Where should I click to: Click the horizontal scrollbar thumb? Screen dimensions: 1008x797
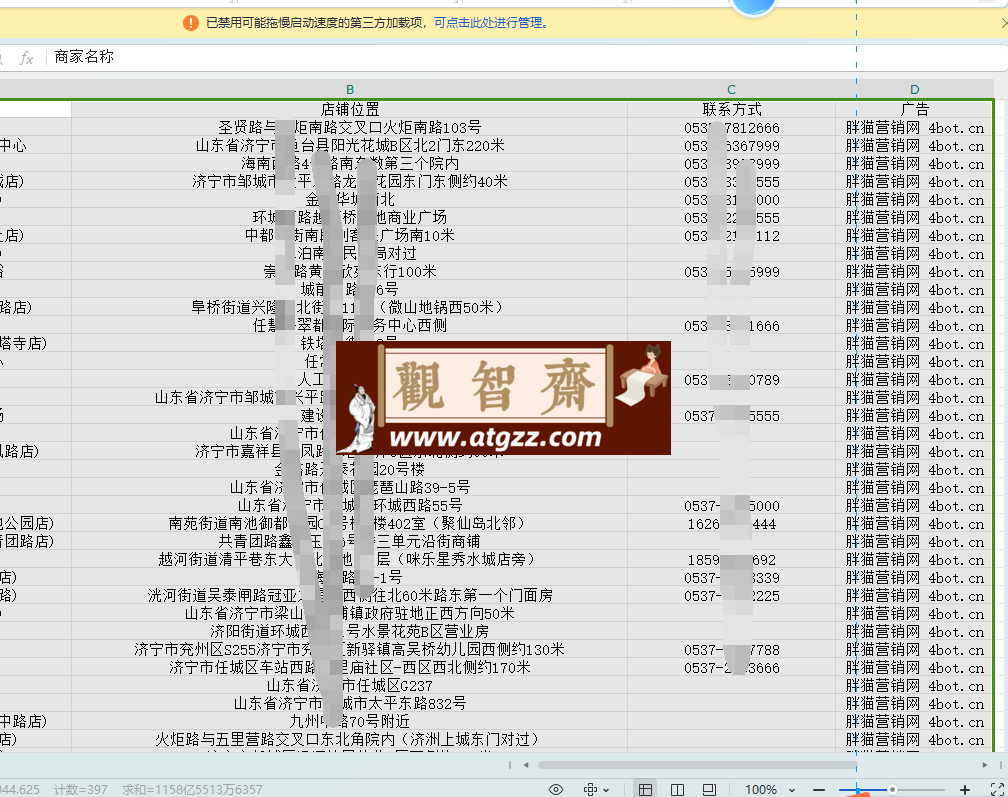pos(698,765)
